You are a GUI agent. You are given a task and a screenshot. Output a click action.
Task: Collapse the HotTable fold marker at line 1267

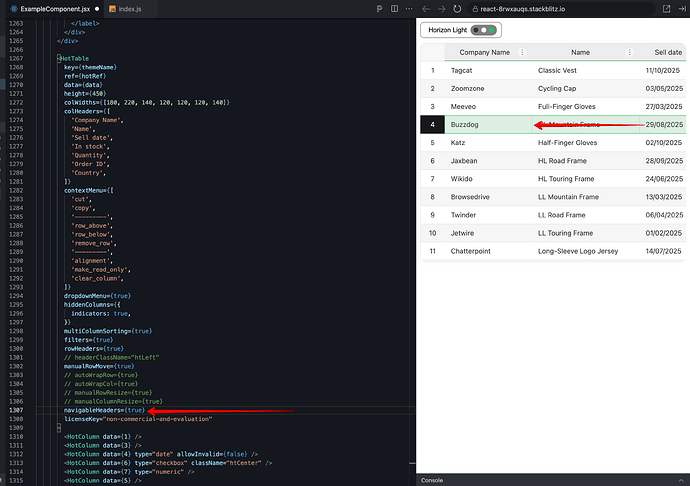tap(59, 58)
